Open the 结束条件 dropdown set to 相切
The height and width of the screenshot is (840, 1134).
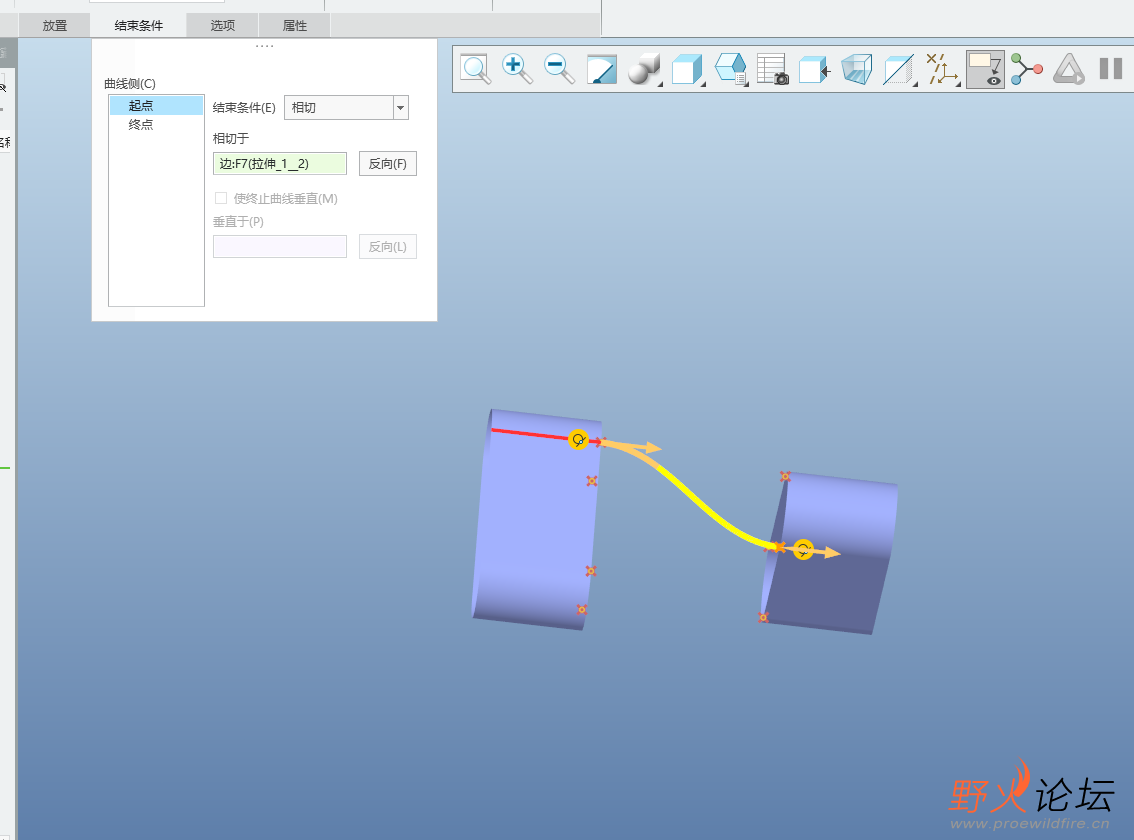click(346, 108)
